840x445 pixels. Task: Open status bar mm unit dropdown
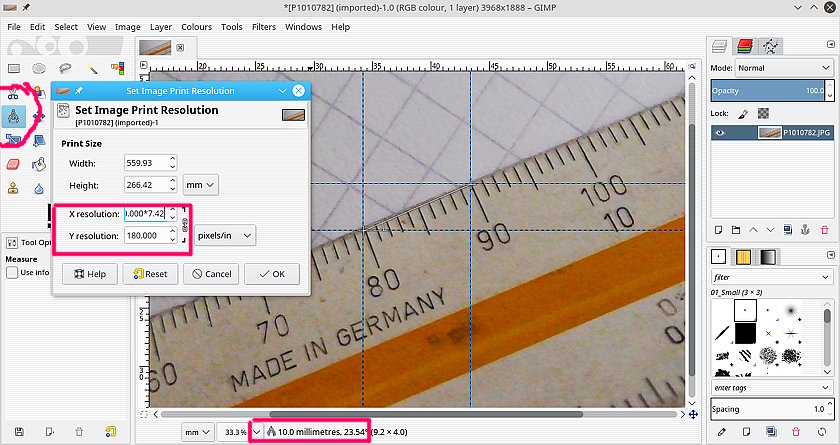(197, 432)
